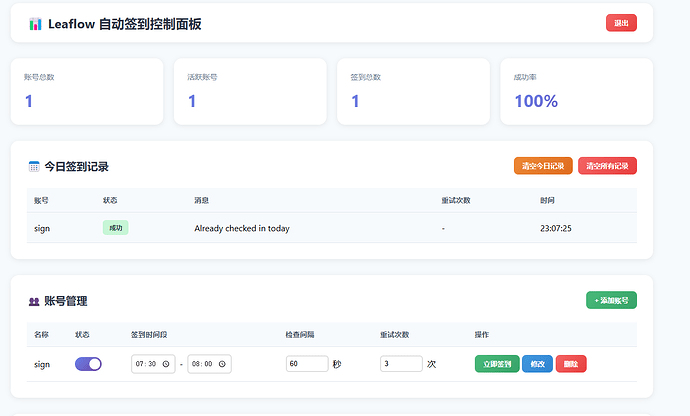This screenshot has width=690, height=416.
Task: Edit the sign account with blue 修改 button
Action: point(537,364)
